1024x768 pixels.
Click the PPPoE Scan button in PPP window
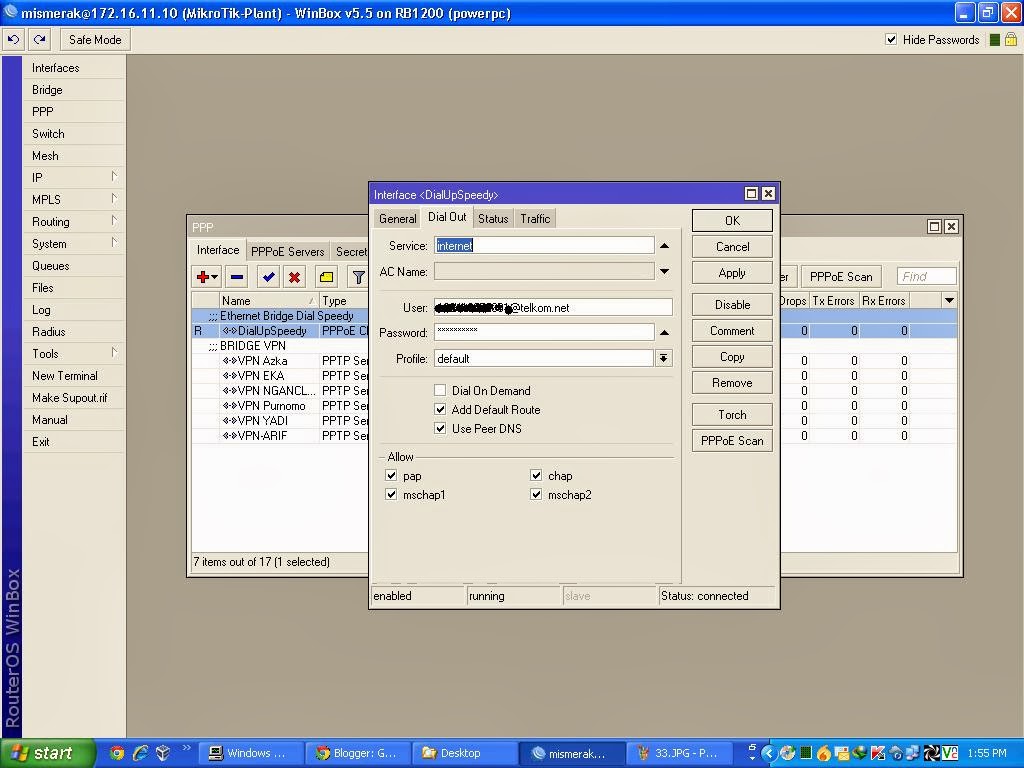coord(841,277)
